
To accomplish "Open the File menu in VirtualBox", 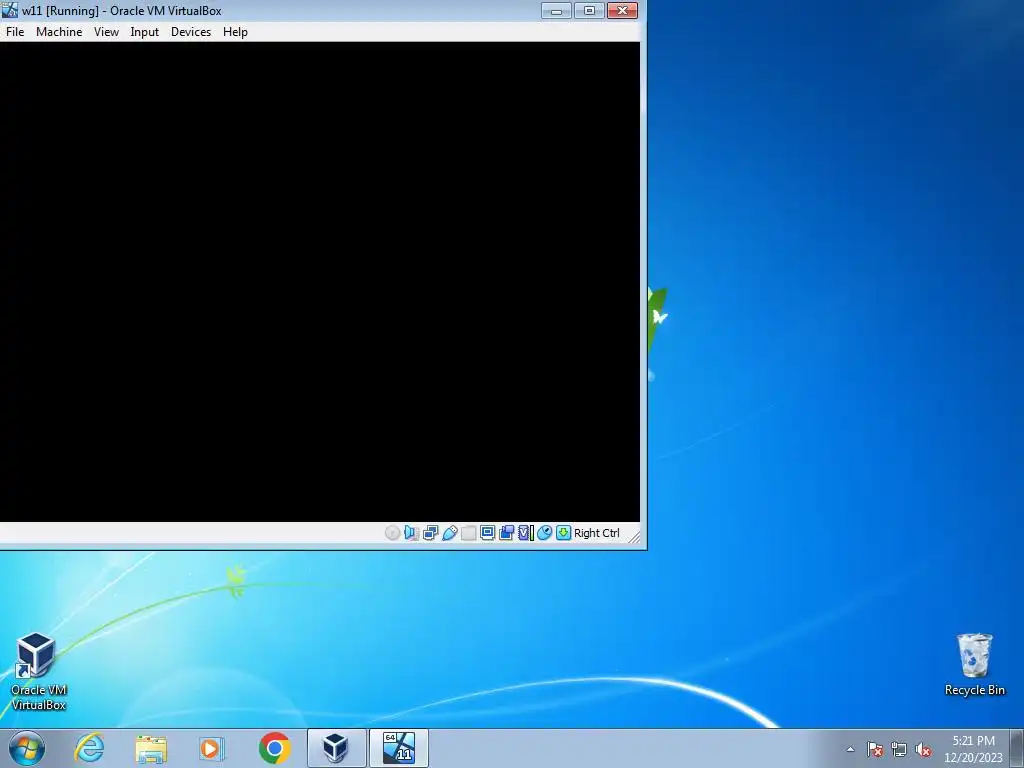I will (x=15, y=31).
